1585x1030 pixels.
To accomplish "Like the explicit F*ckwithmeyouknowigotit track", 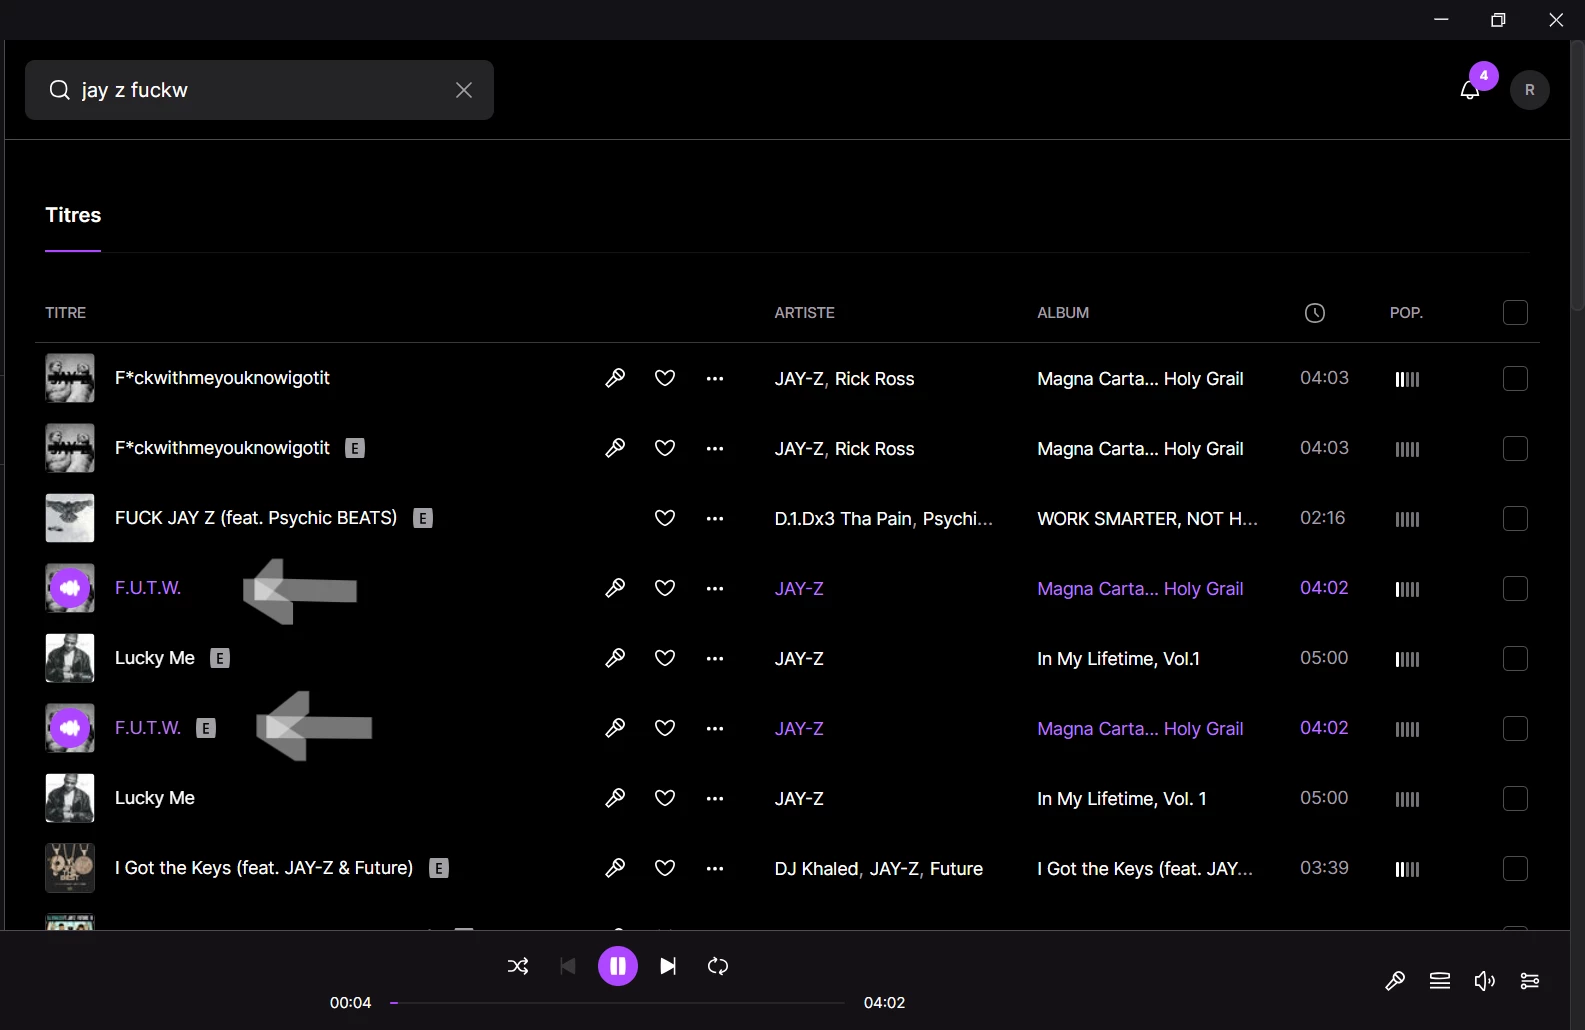I will click(x=665, y=448).
